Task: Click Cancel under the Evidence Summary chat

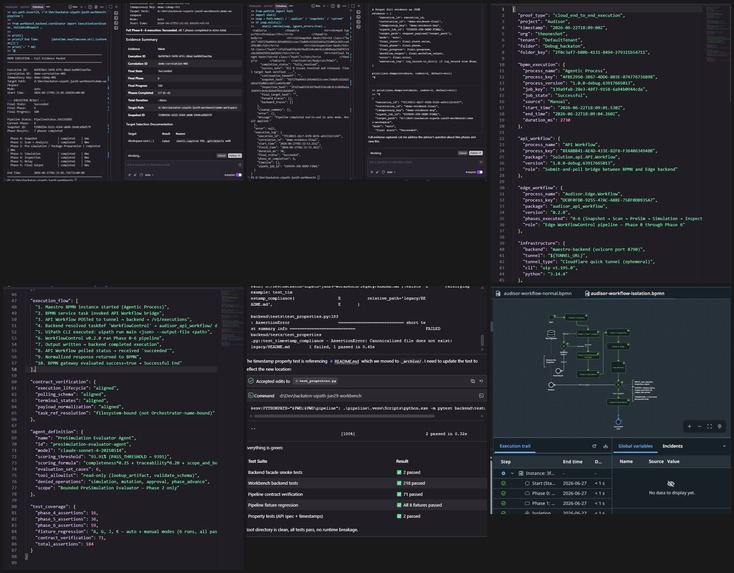Action: click(x=221, y=155)
